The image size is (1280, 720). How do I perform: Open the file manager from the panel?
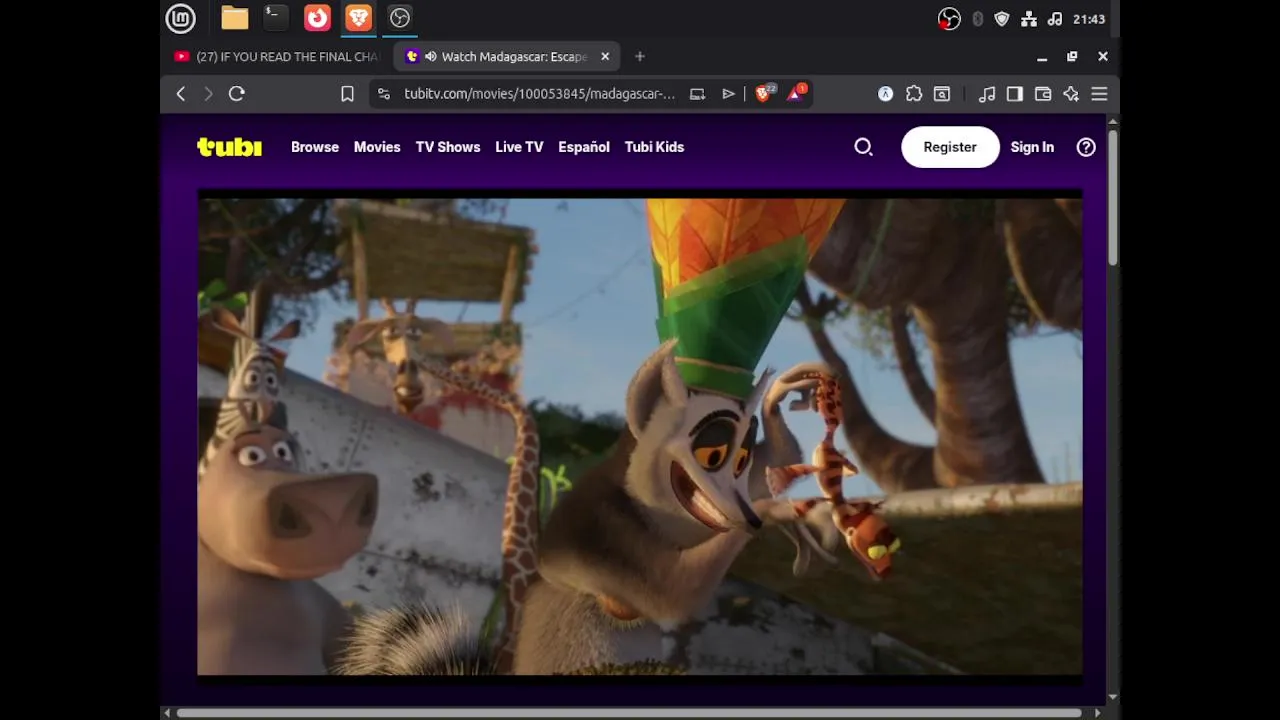(235, 18)
